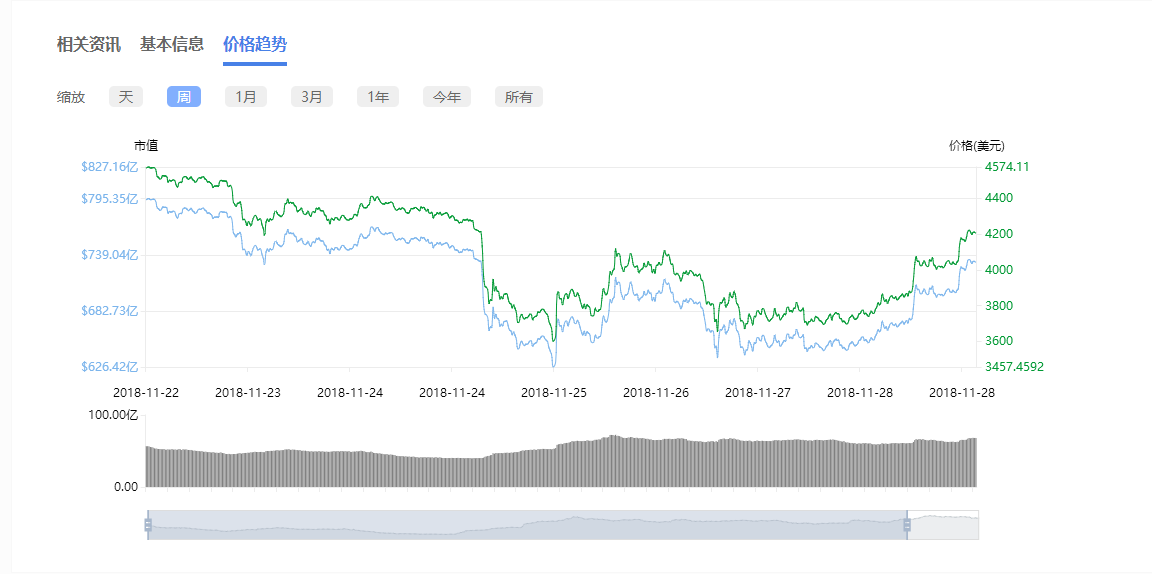Click the $739.04亿 market cap axis label
Screen dimensions: 1152x574
pos(110,255)
